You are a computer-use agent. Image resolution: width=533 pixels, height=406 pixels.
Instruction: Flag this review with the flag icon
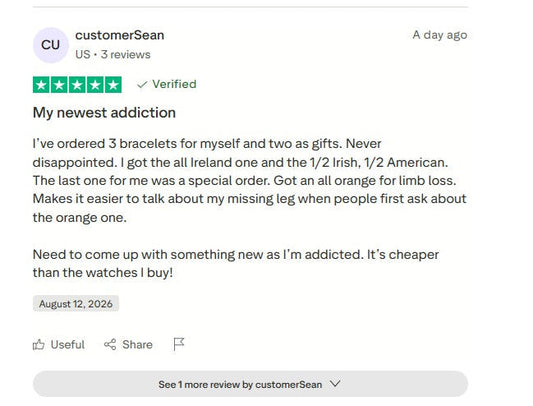point(179,344)
